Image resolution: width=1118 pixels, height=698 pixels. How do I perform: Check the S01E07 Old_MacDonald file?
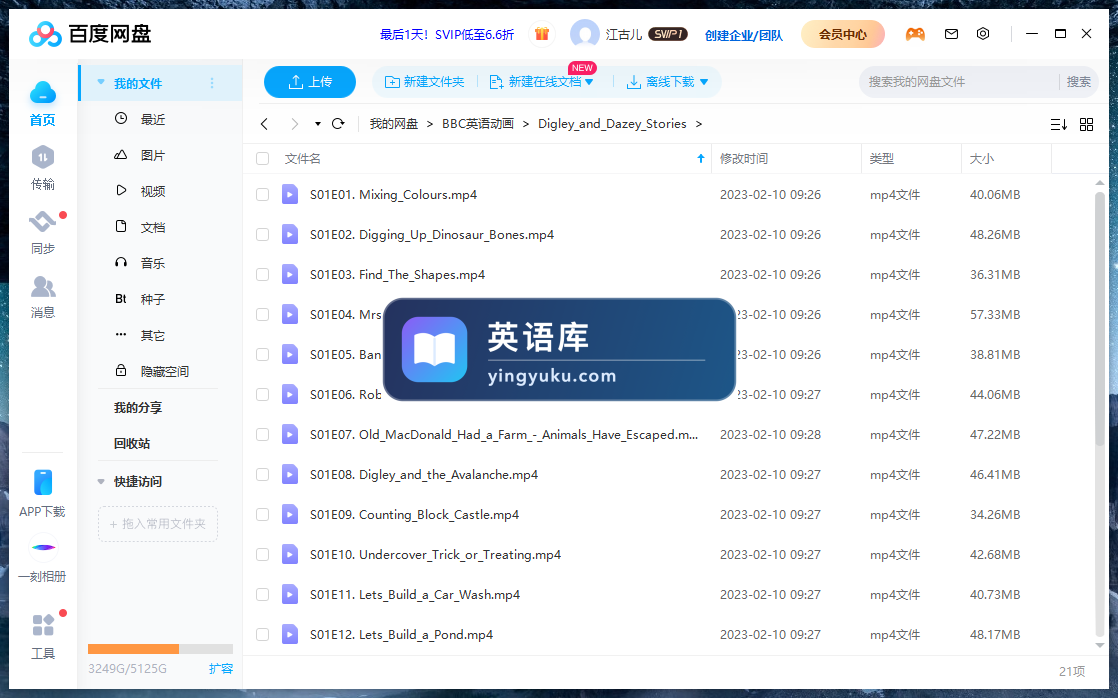tap(262, 434)
